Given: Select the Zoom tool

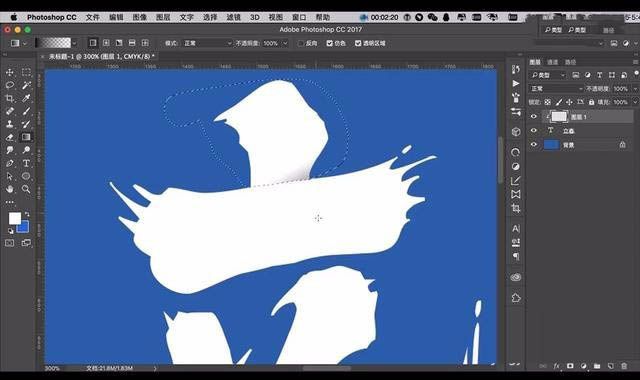Looking at the screenshot, I should coord(26,189).
